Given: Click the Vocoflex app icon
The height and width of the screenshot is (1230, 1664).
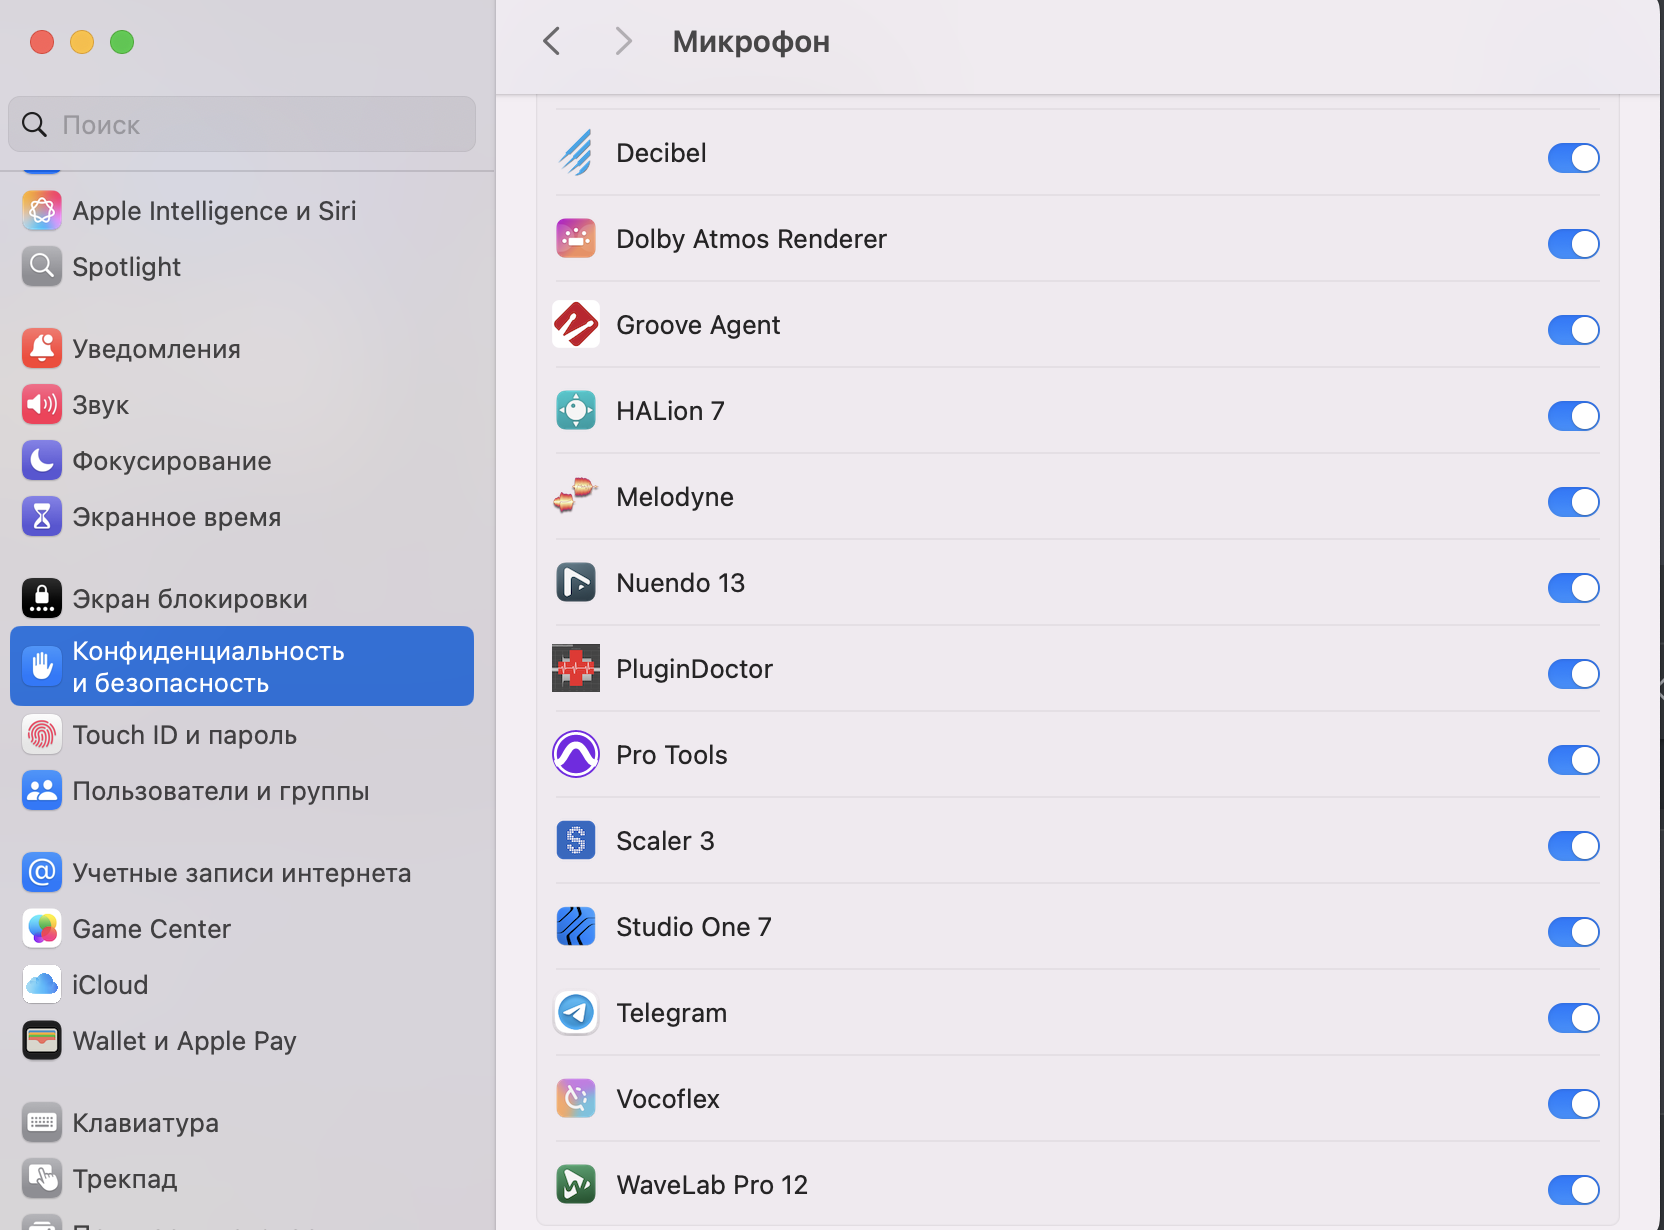Looking at the screenshot, I should point(576,1099).
